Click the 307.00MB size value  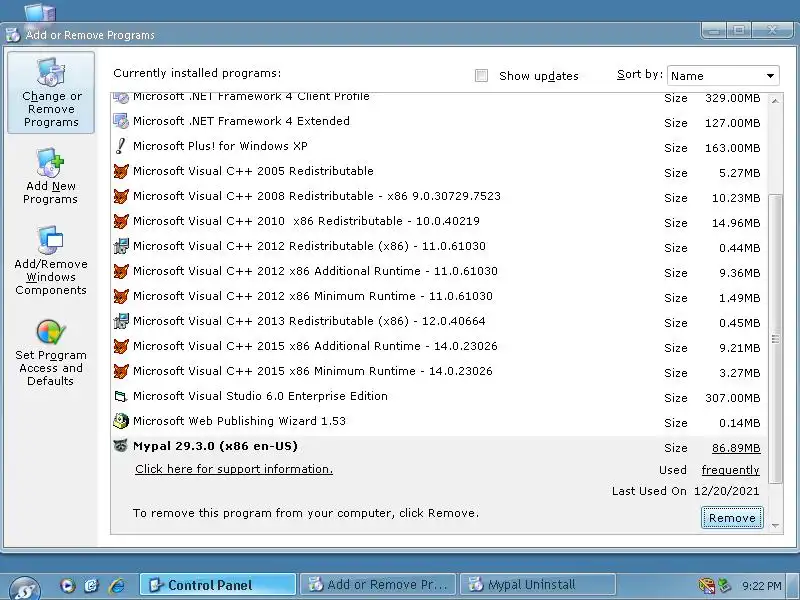point(733,398)
